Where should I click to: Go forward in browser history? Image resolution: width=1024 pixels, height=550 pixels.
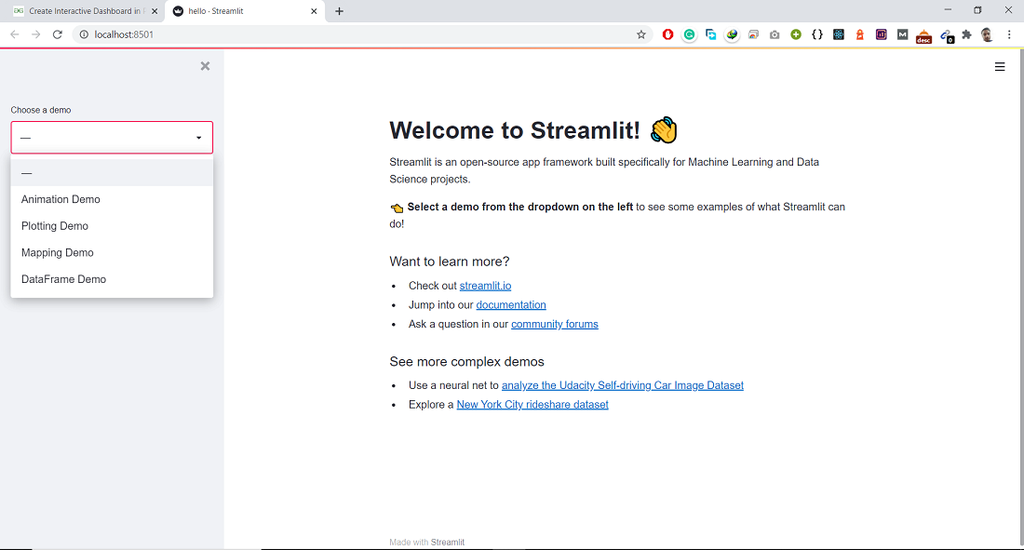[x=36, y=35]
